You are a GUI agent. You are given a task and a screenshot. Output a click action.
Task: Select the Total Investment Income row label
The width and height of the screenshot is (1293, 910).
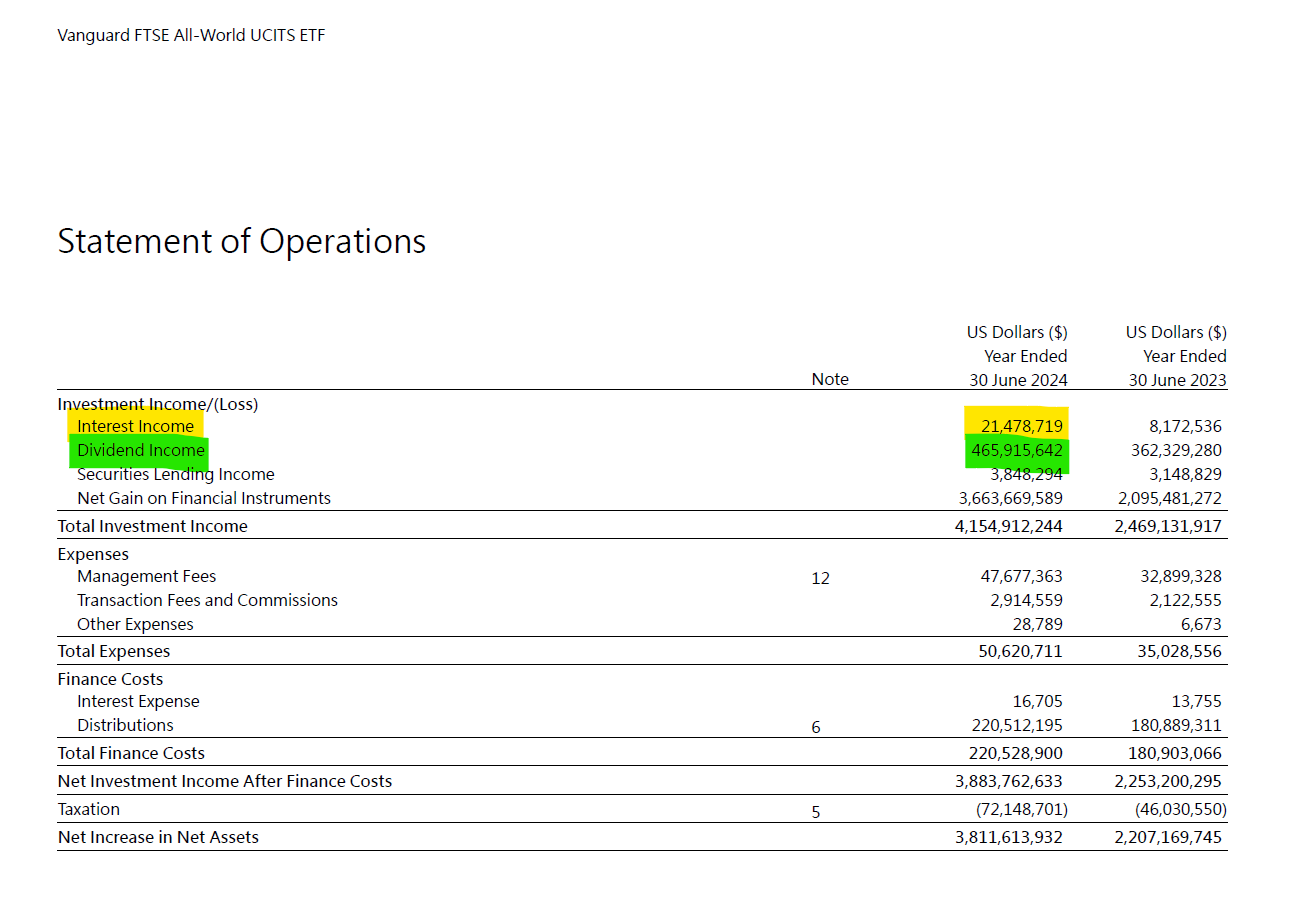tap(152, 526)
